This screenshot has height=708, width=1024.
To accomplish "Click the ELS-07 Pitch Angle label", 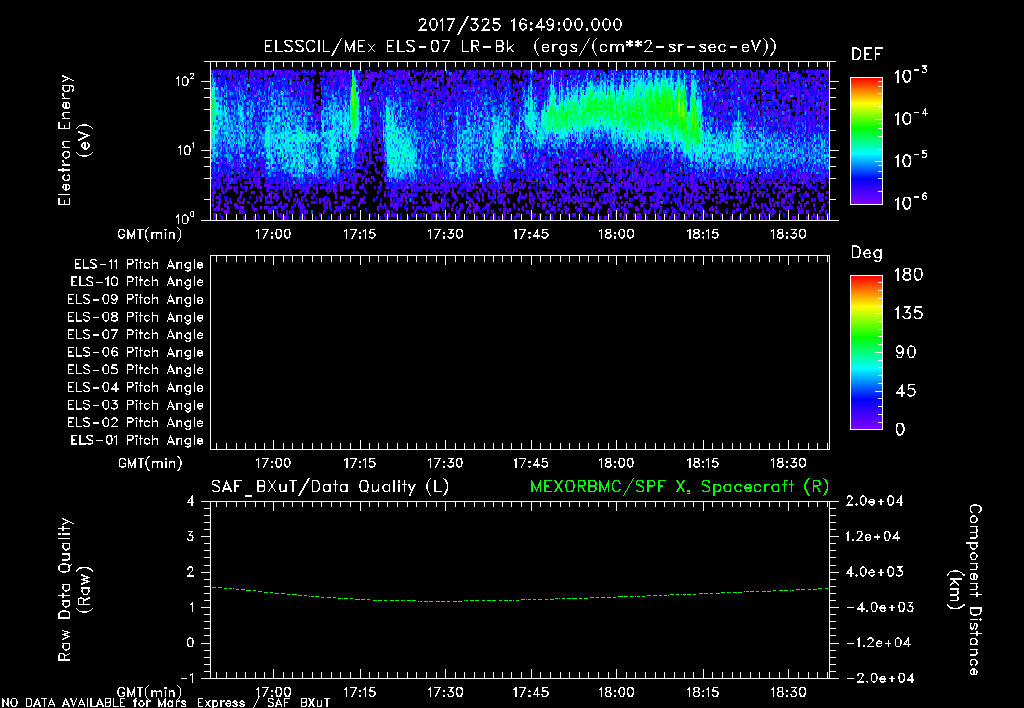I will point(136,335).
